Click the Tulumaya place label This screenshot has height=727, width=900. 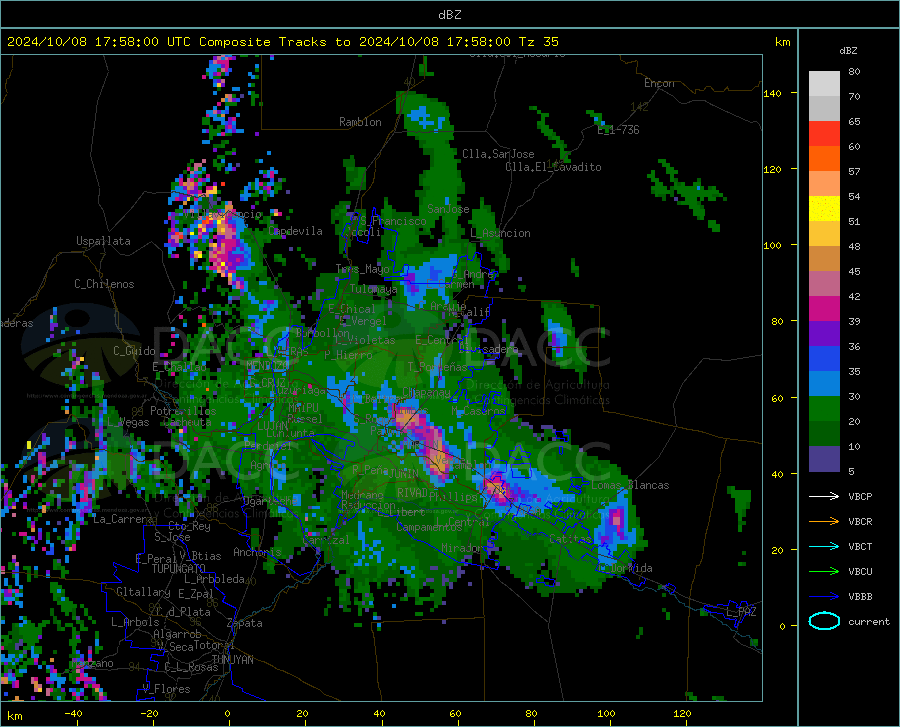pyautogui.click(x=373, y=289)
